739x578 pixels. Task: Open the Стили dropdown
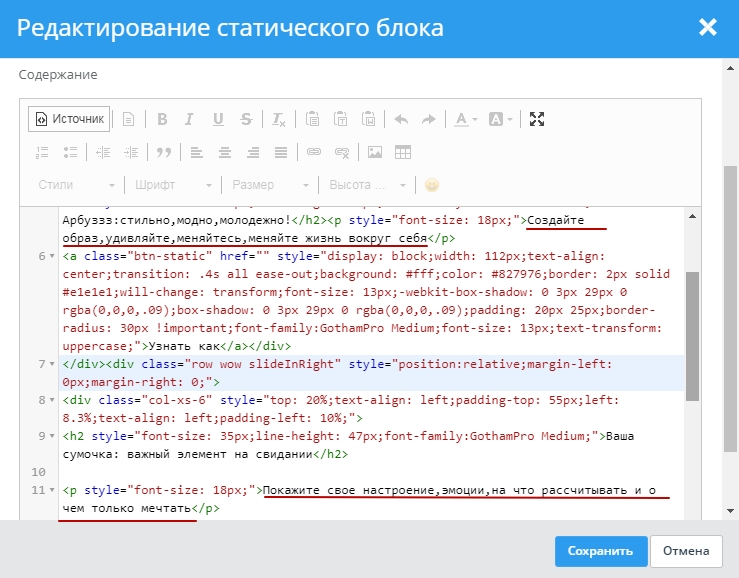(76, 185)
